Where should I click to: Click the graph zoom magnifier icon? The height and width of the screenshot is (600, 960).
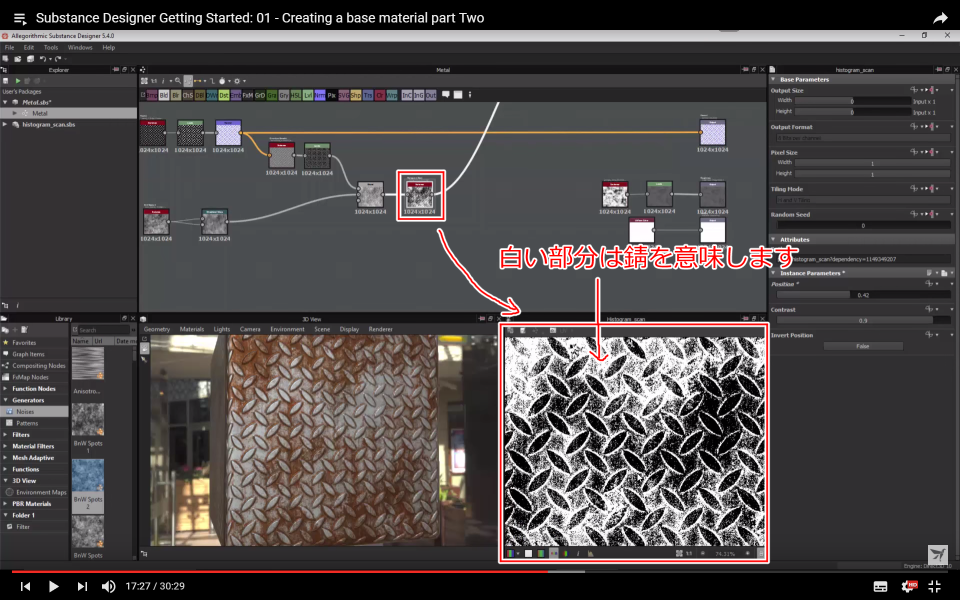pos(178,81)
